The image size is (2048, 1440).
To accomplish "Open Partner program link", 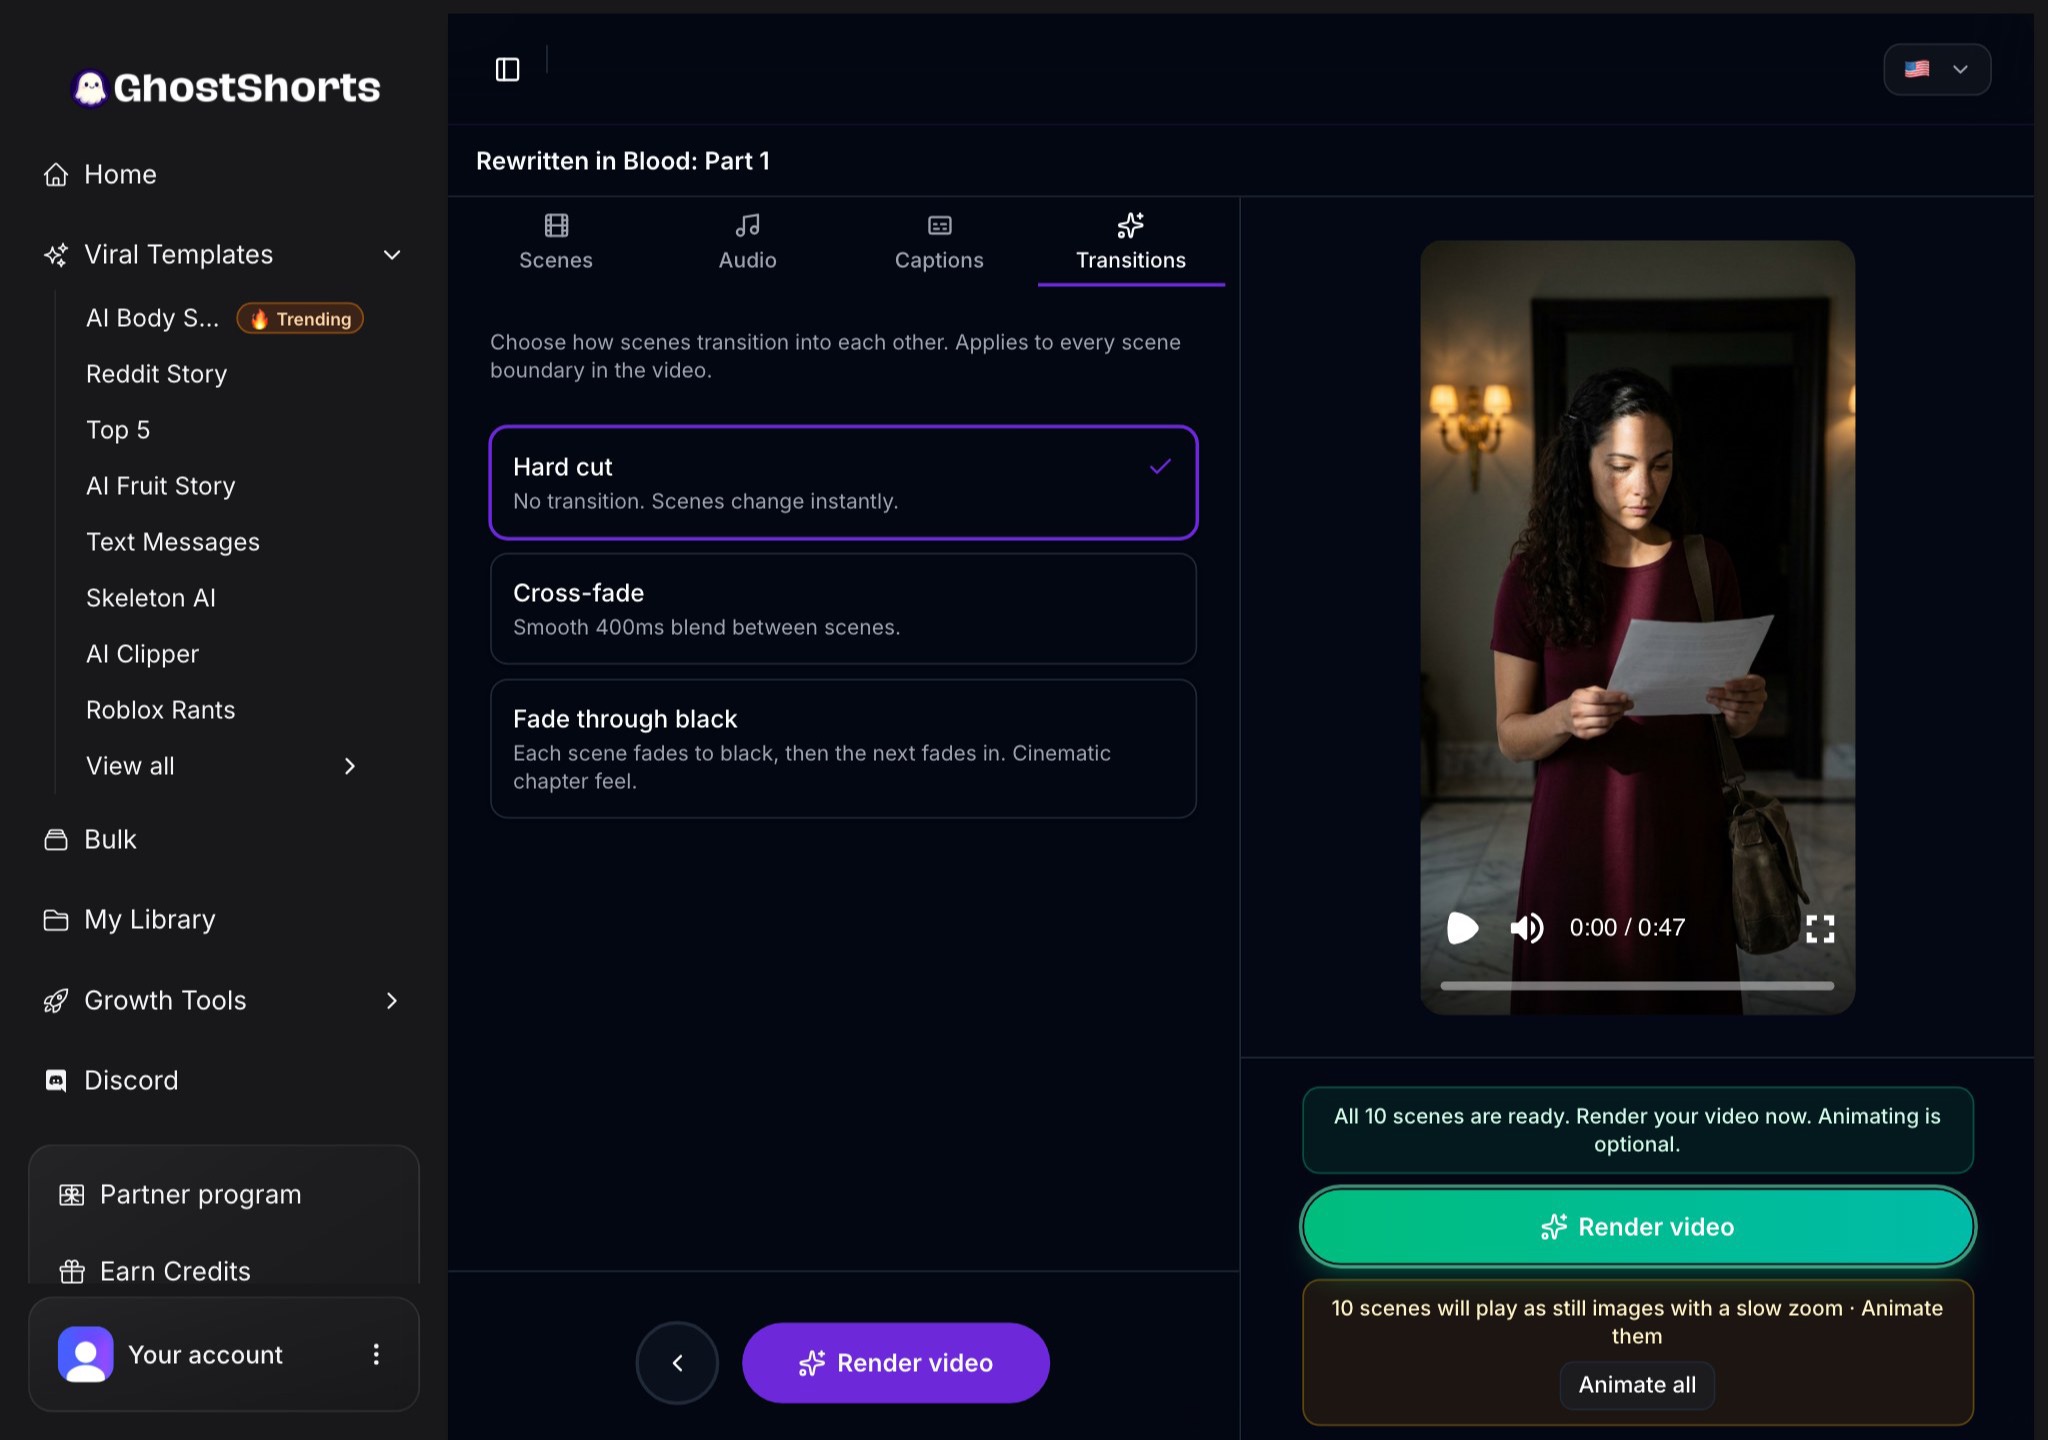I will tap(200, 1195).
